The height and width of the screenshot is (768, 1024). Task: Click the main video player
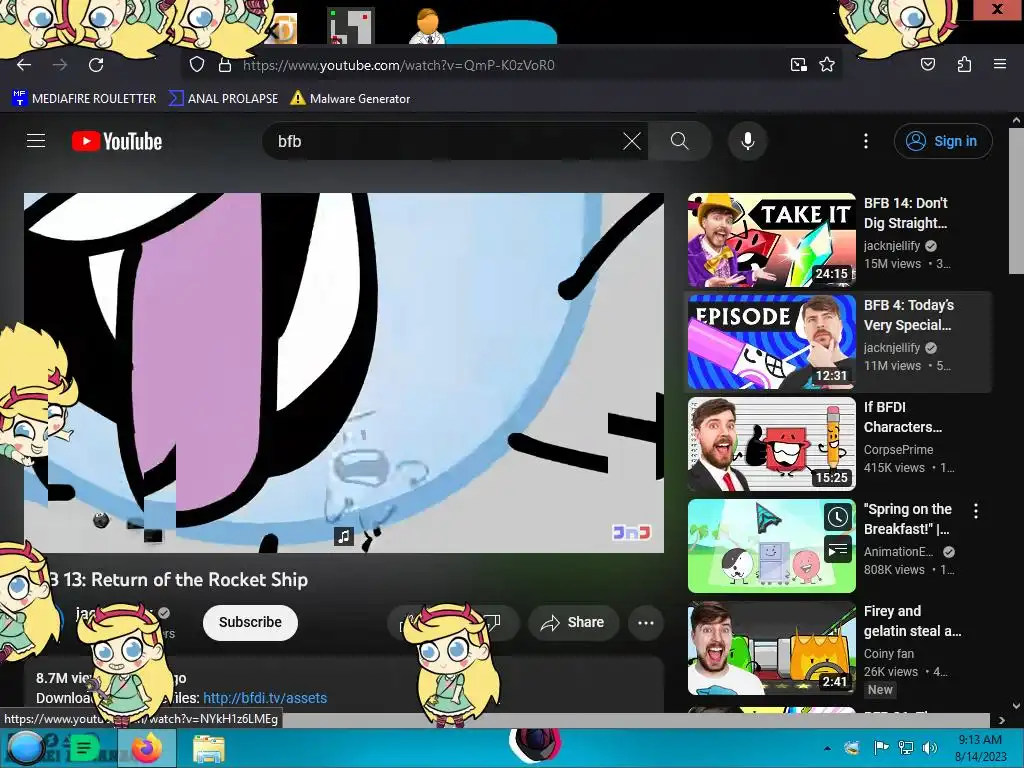344,372
